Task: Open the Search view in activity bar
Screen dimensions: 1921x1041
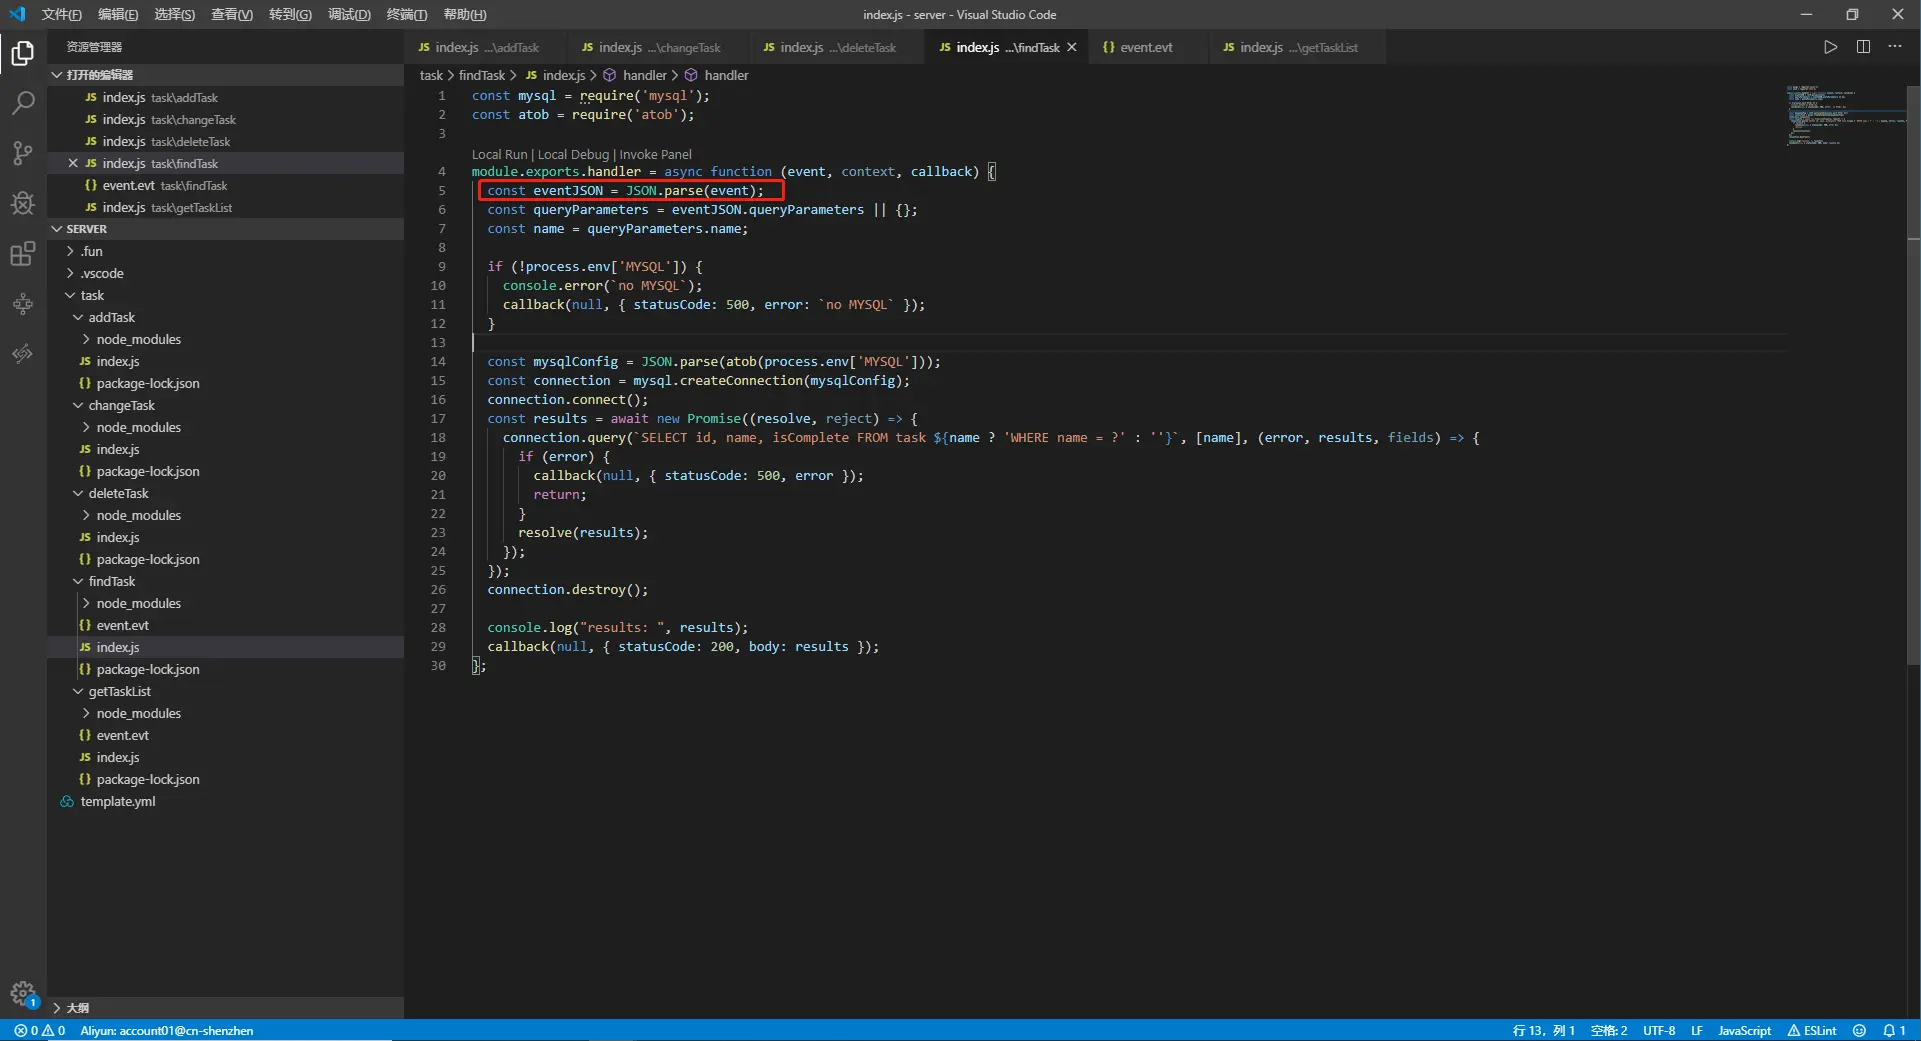Action: [22, 103]
